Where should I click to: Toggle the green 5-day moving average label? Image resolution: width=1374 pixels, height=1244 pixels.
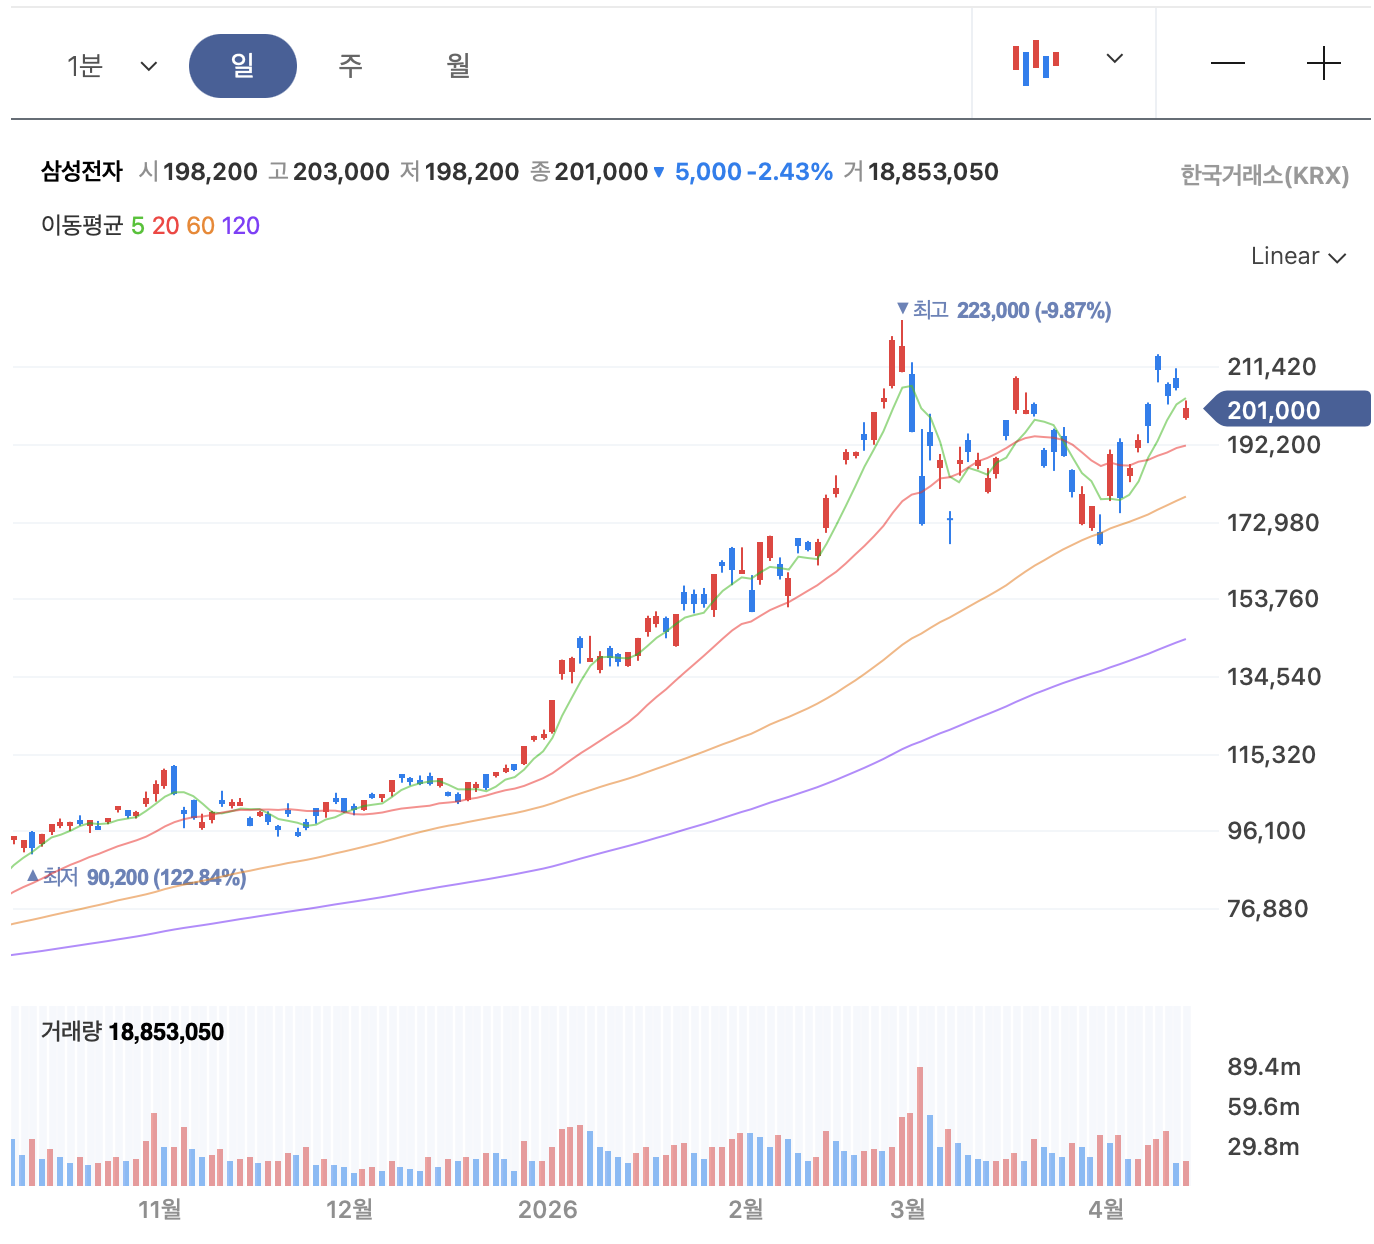138,226
